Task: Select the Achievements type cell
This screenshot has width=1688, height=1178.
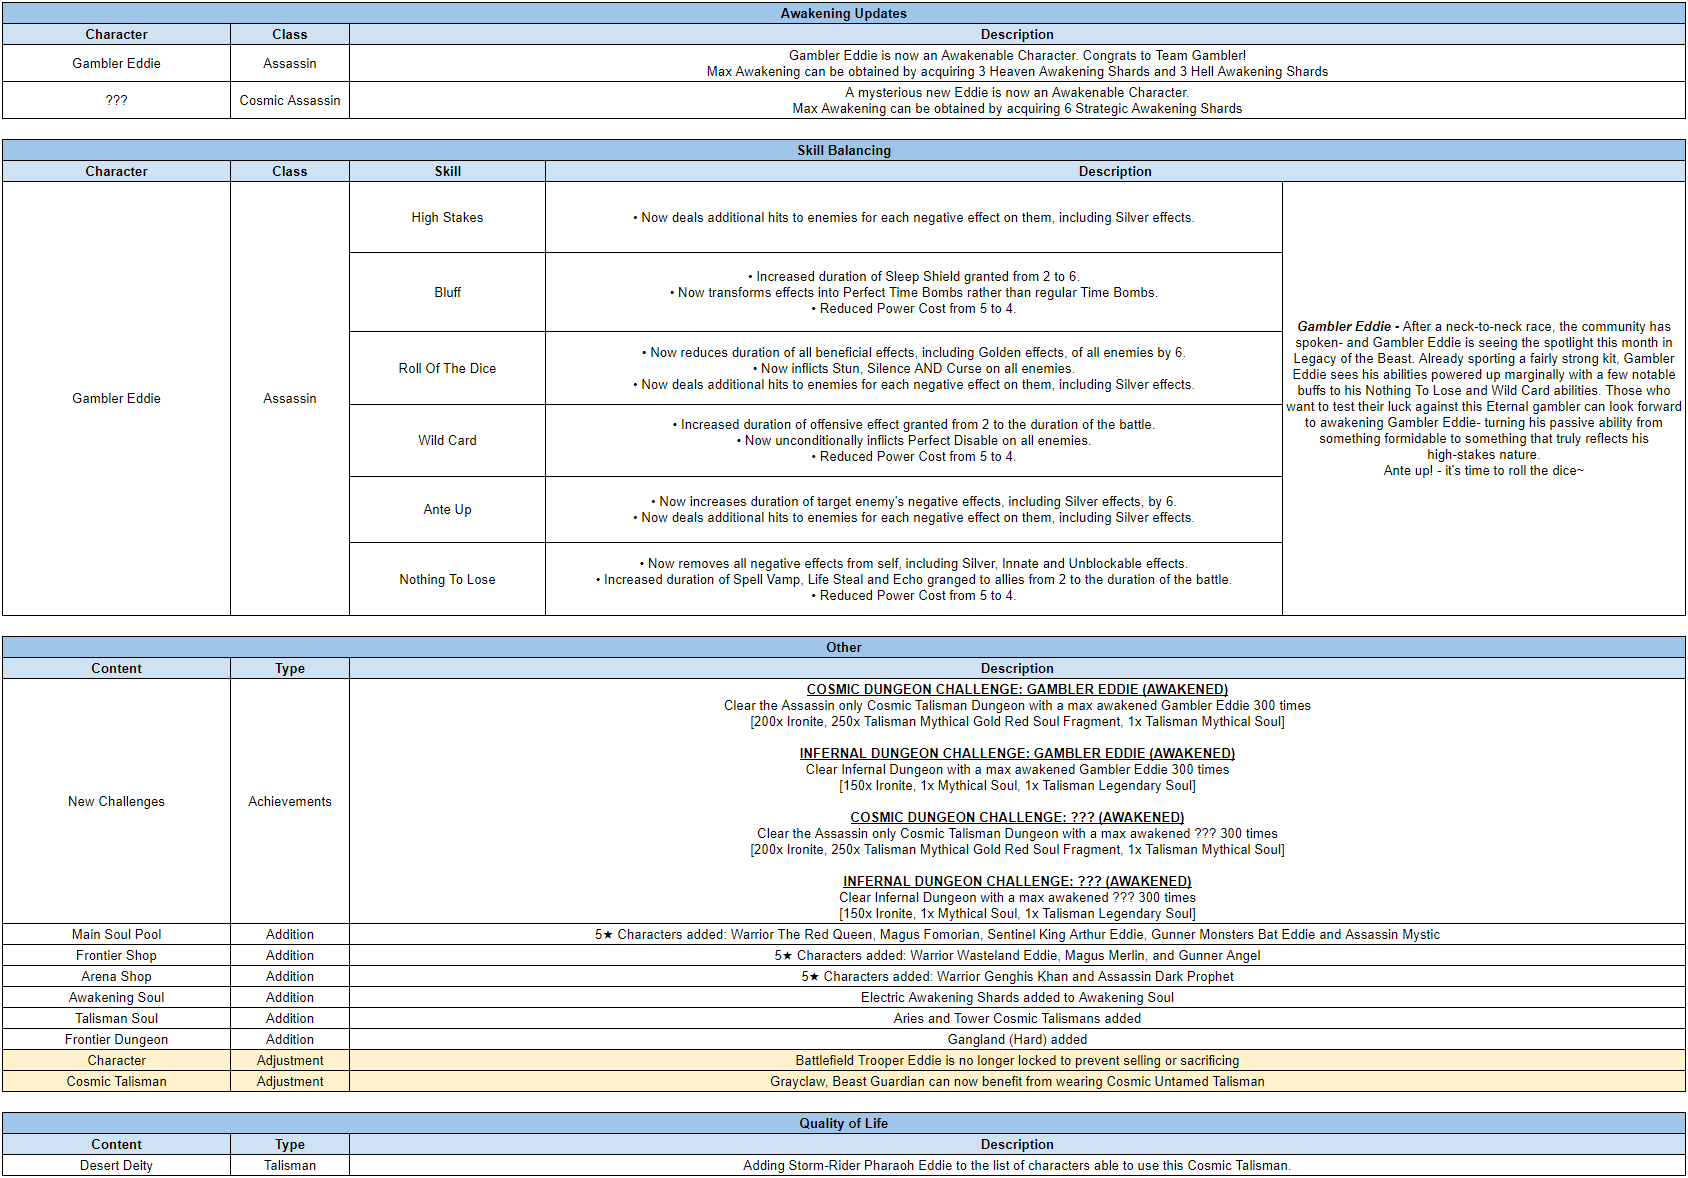Action: coord(290,801)
